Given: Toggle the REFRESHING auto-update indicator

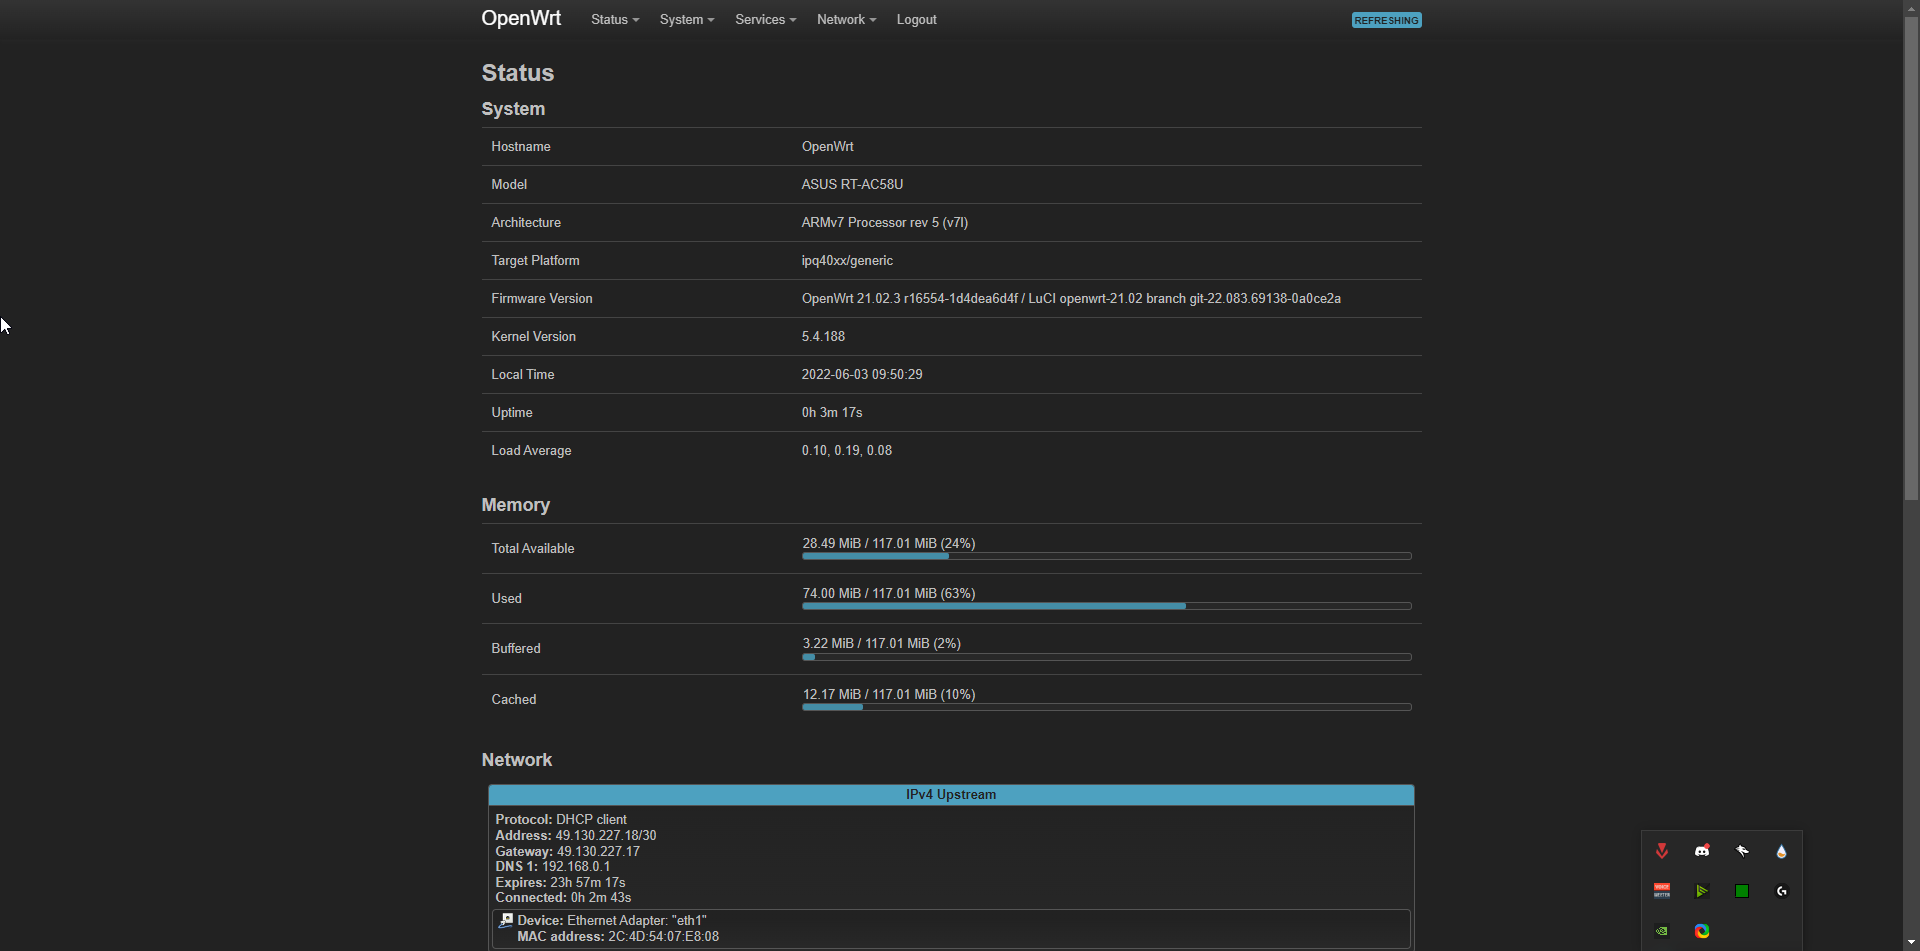Looking at the screenshot, I should 1386,20.
